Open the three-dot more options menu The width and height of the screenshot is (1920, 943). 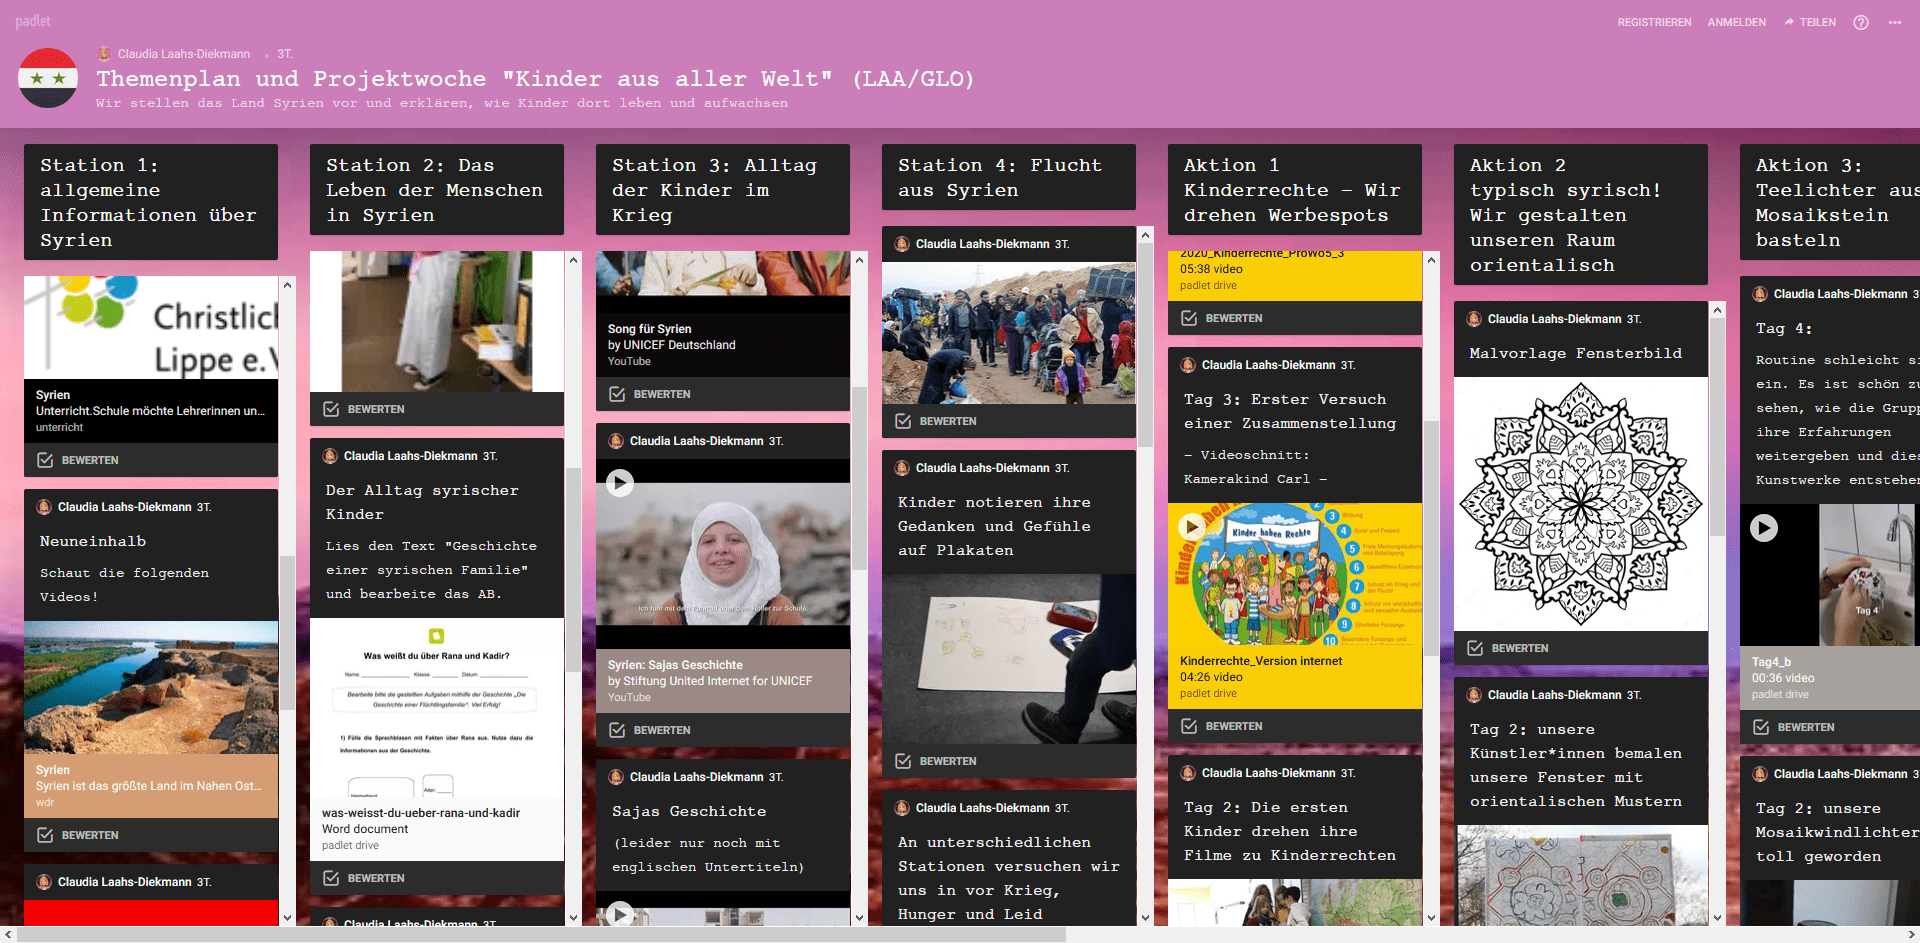click(1894, 22)
